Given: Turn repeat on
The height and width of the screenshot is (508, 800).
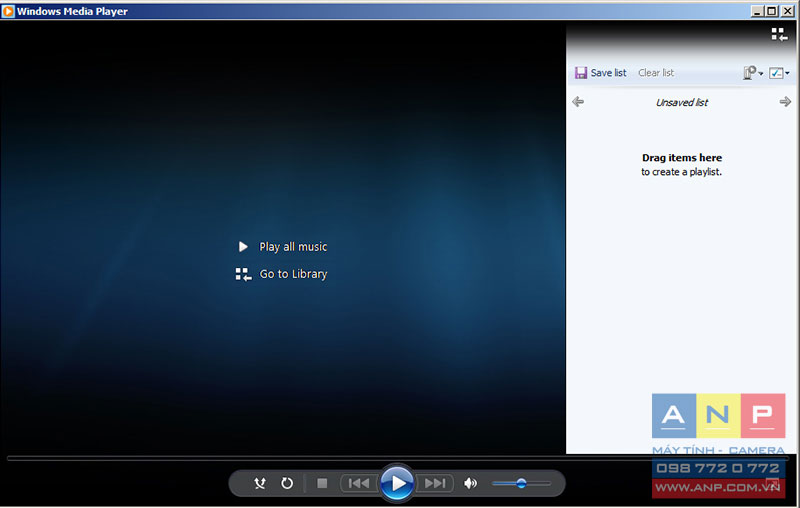Looking at the screenshot, I should pos(287,483).
